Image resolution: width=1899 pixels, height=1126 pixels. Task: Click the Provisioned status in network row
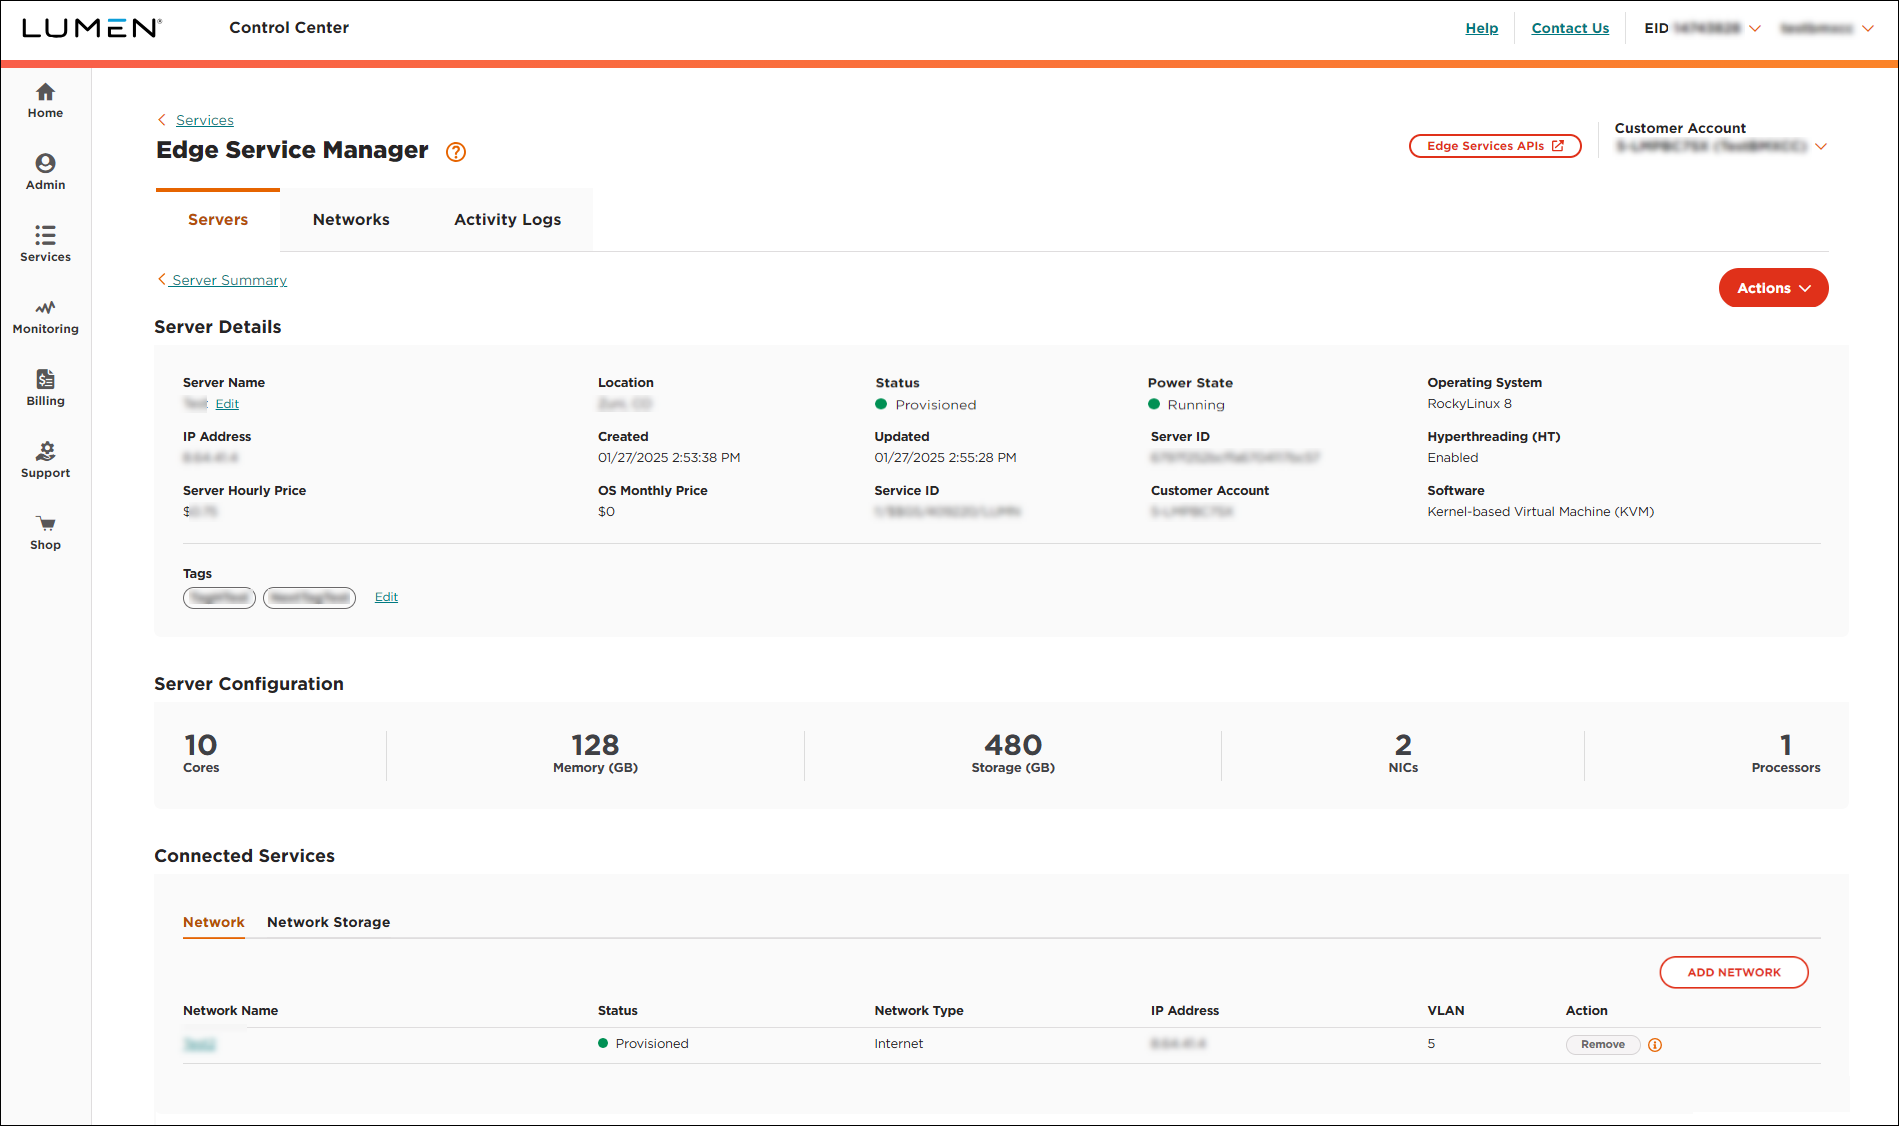tap(643, 1044)
